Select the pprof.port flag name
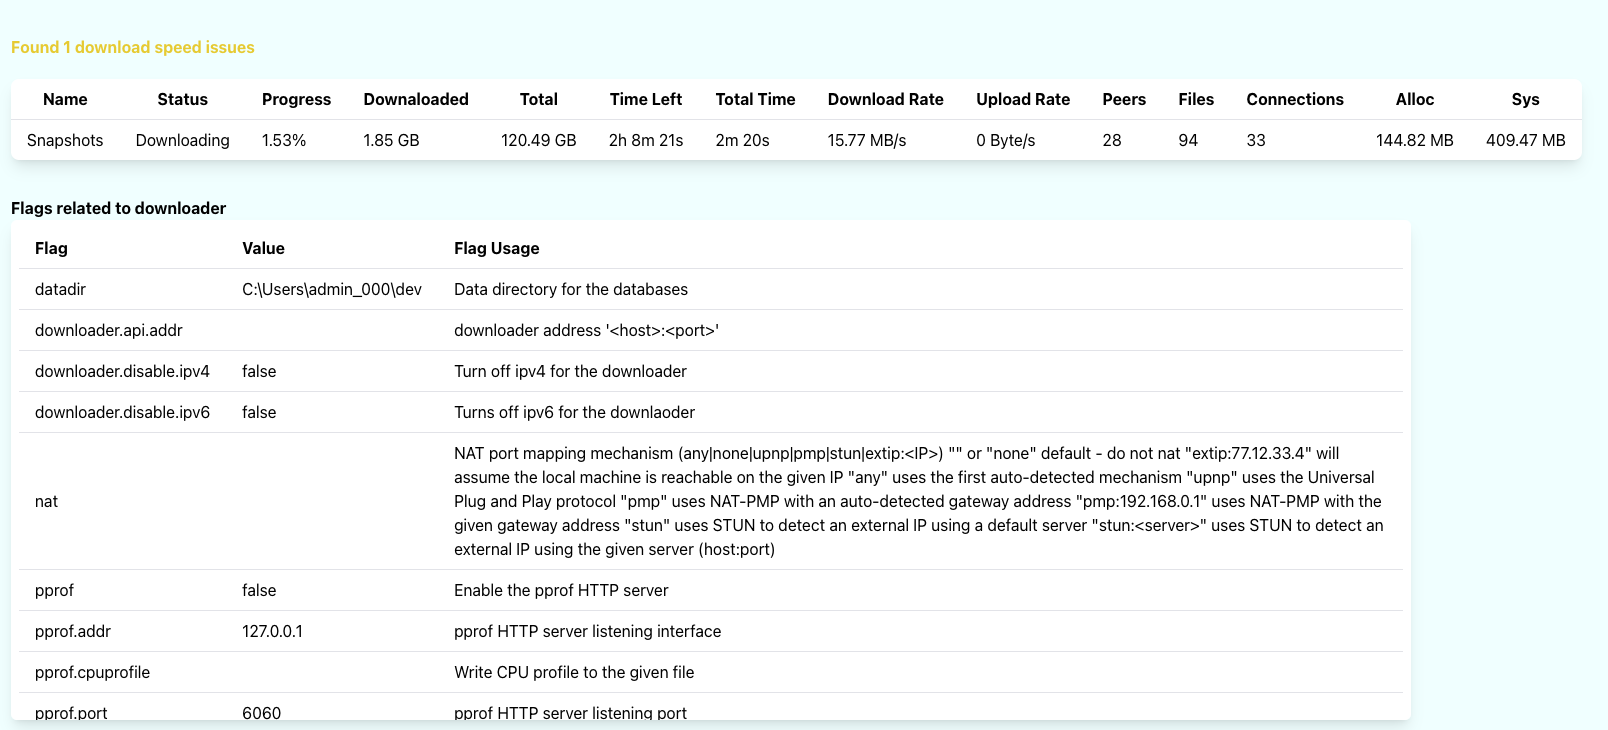Image resolution: width=1608 pixels, height=730 pixels. (x=71, y=713)
